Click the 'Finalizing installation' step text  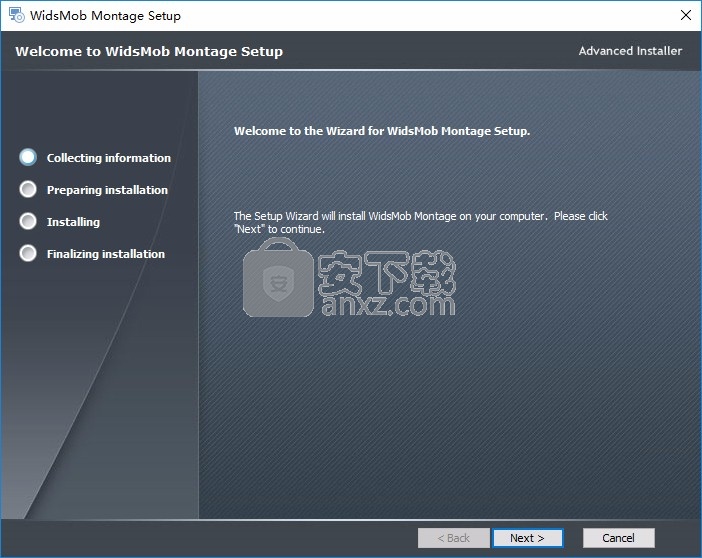[106, 254]
